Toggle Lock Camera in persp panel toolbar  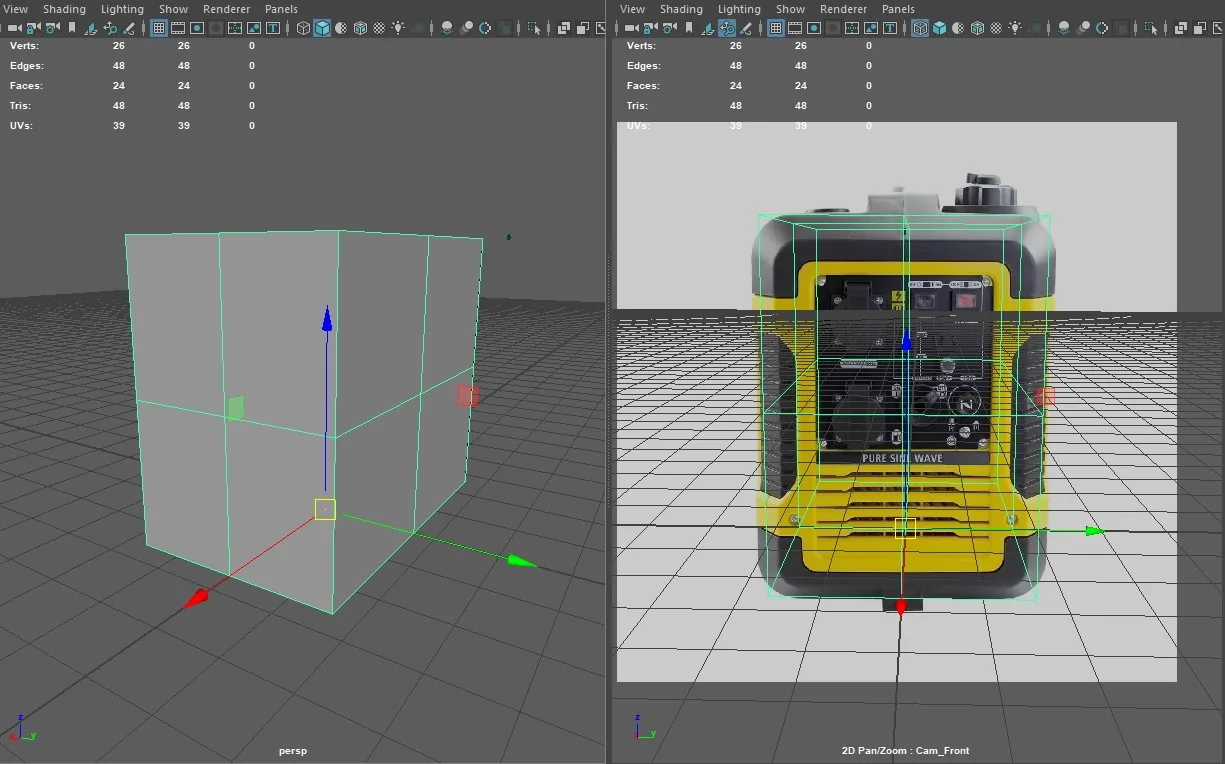pyautogui.click(x=33, y=29)
